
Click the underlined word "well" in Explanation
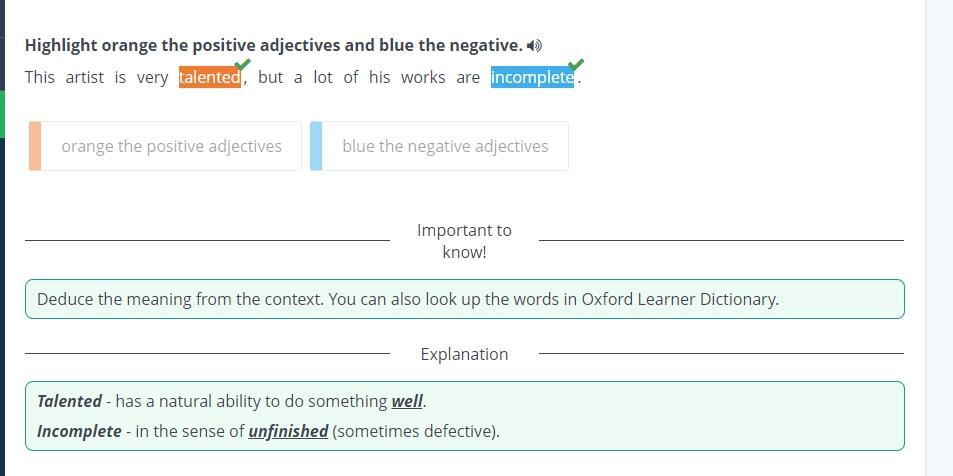click(x=407, y=401)
